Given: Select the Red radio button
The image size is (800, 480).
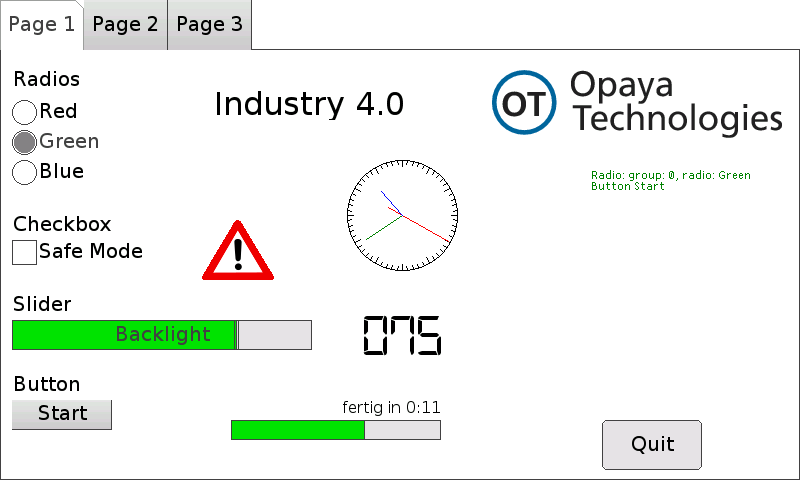Looking at the screenshot, I should pyautogui.click(x=24, y=112).
